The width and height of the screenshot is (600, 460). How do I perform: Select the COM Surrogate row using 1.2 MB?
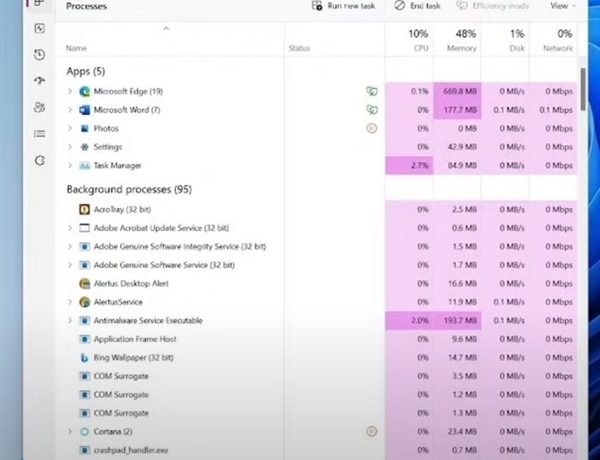click(316, 395)
